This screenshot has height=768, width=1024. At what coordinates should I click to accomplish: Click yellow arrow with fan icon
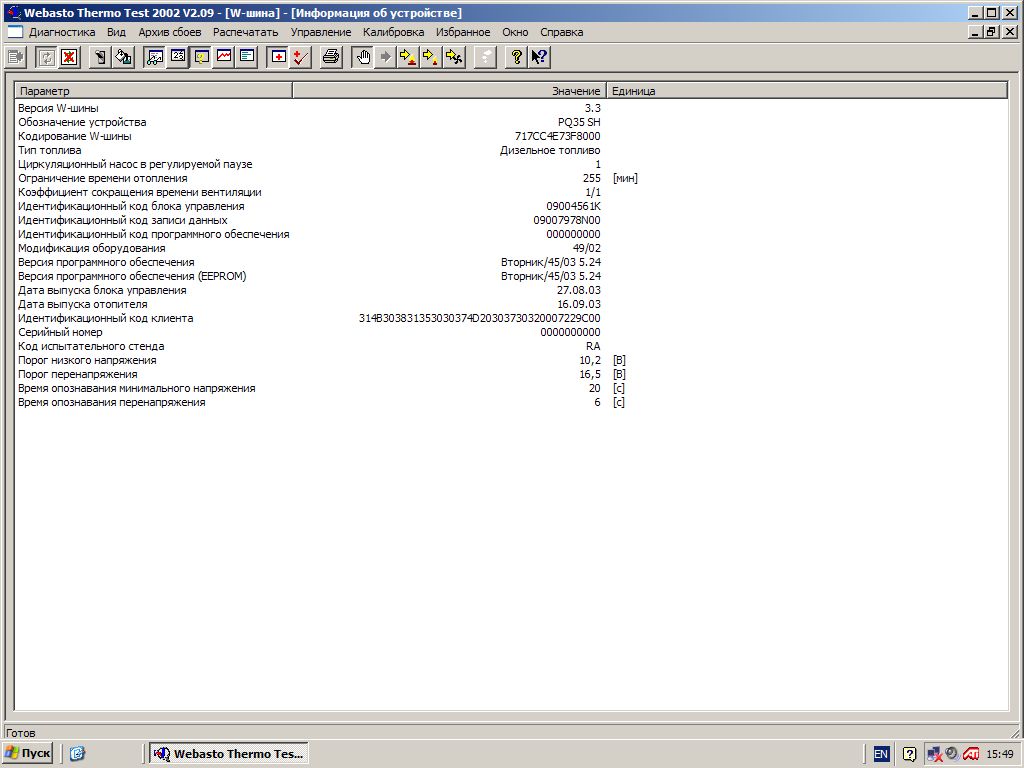(x=455, y=57)
